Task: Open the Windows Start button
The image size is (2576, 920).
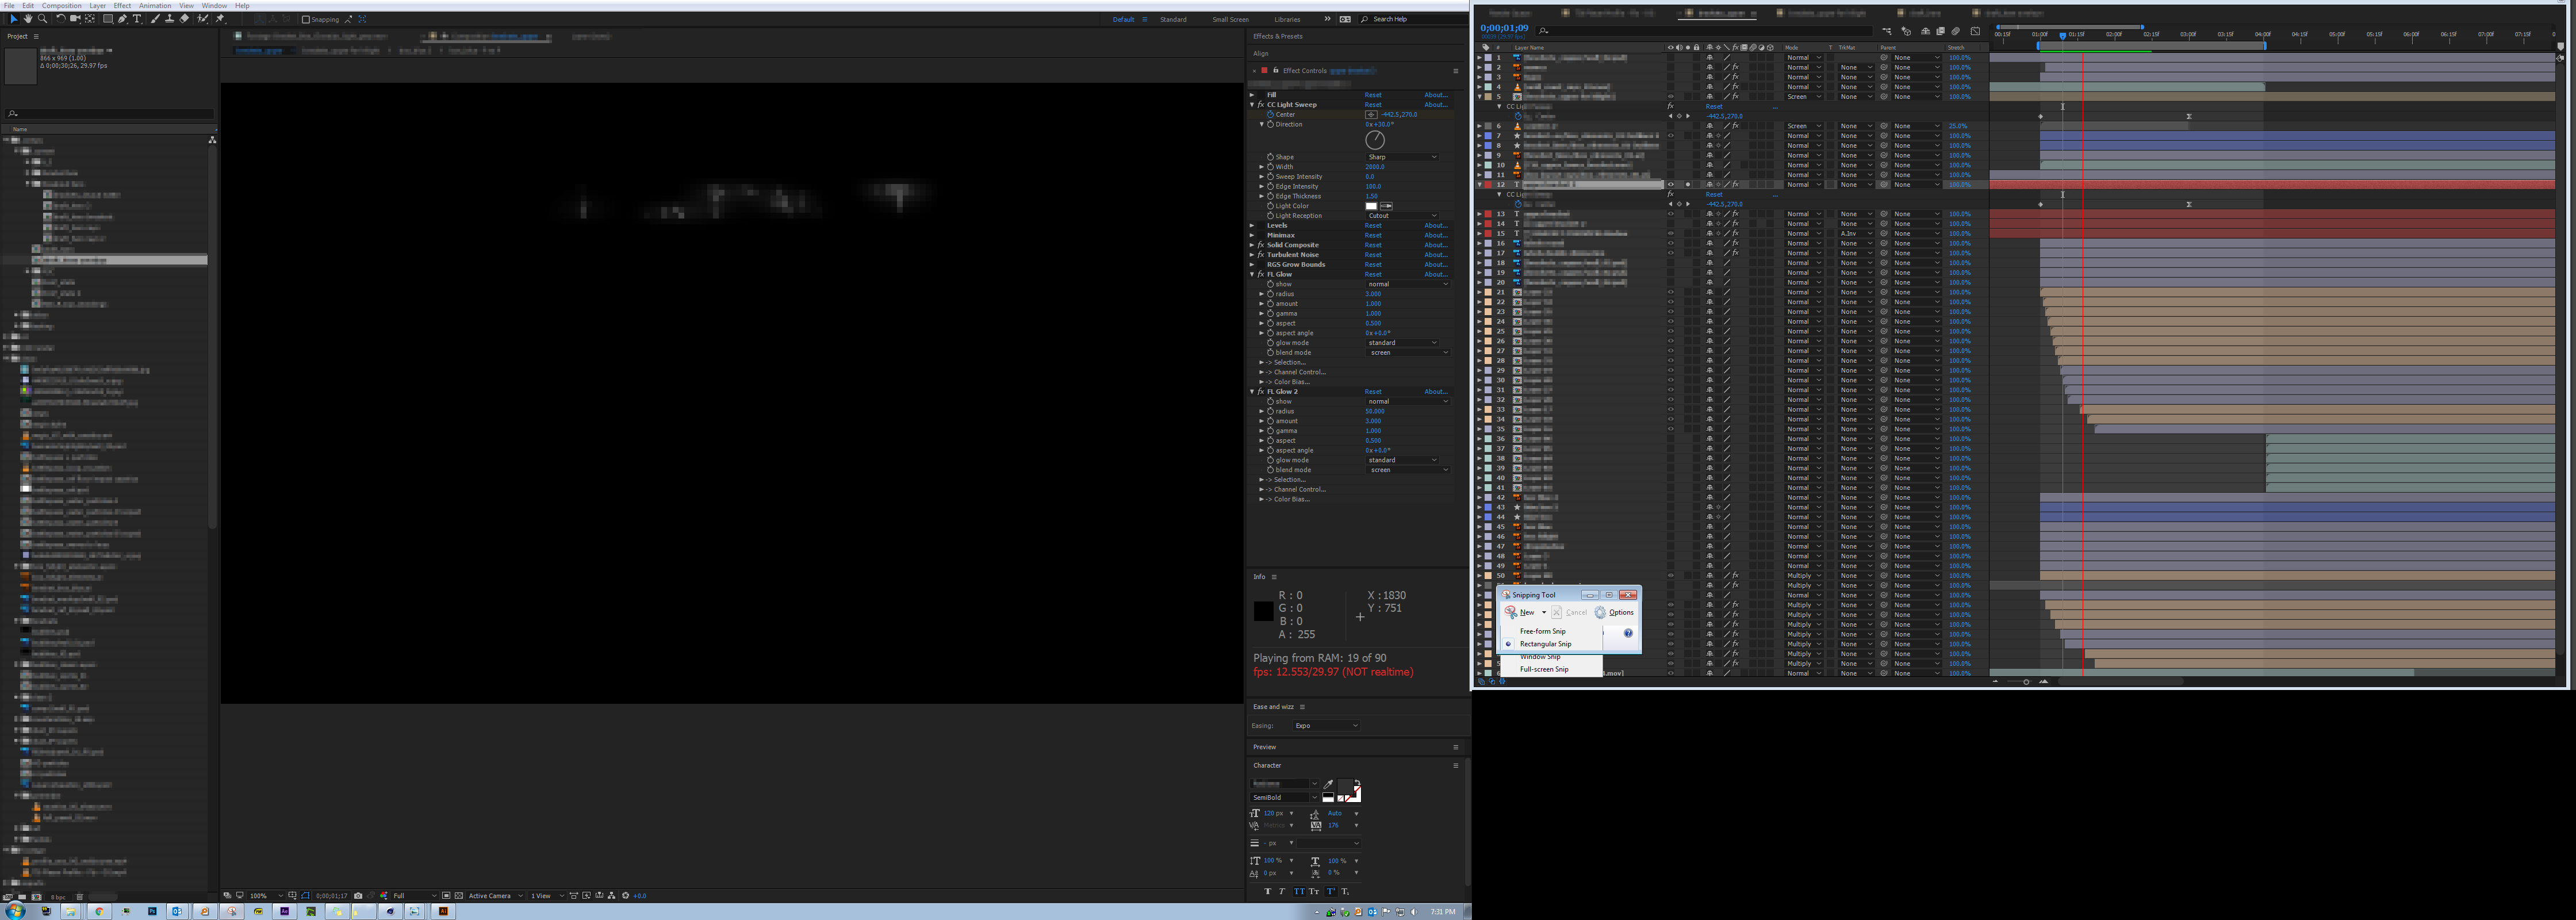Action: coord(15,911)
